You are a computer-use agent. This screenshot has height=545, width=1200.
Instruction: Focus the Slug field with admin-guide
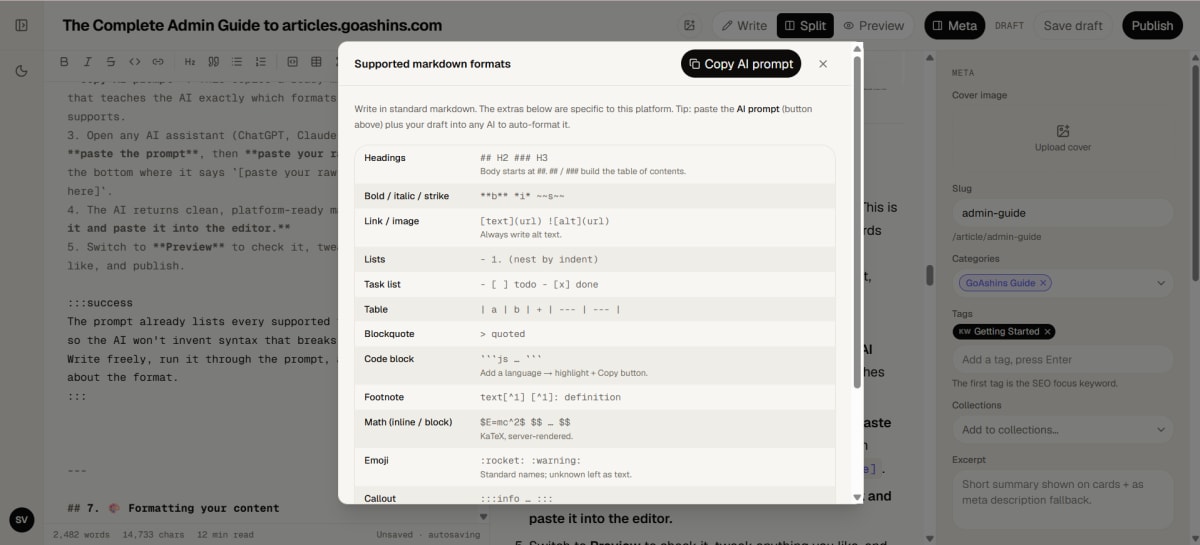(1062, 213)
